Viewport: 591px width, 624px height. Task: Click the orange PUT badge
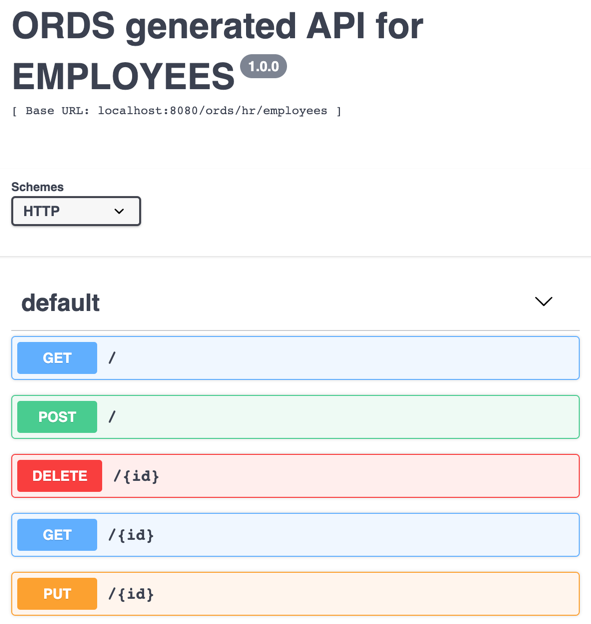tap(57, 593)
